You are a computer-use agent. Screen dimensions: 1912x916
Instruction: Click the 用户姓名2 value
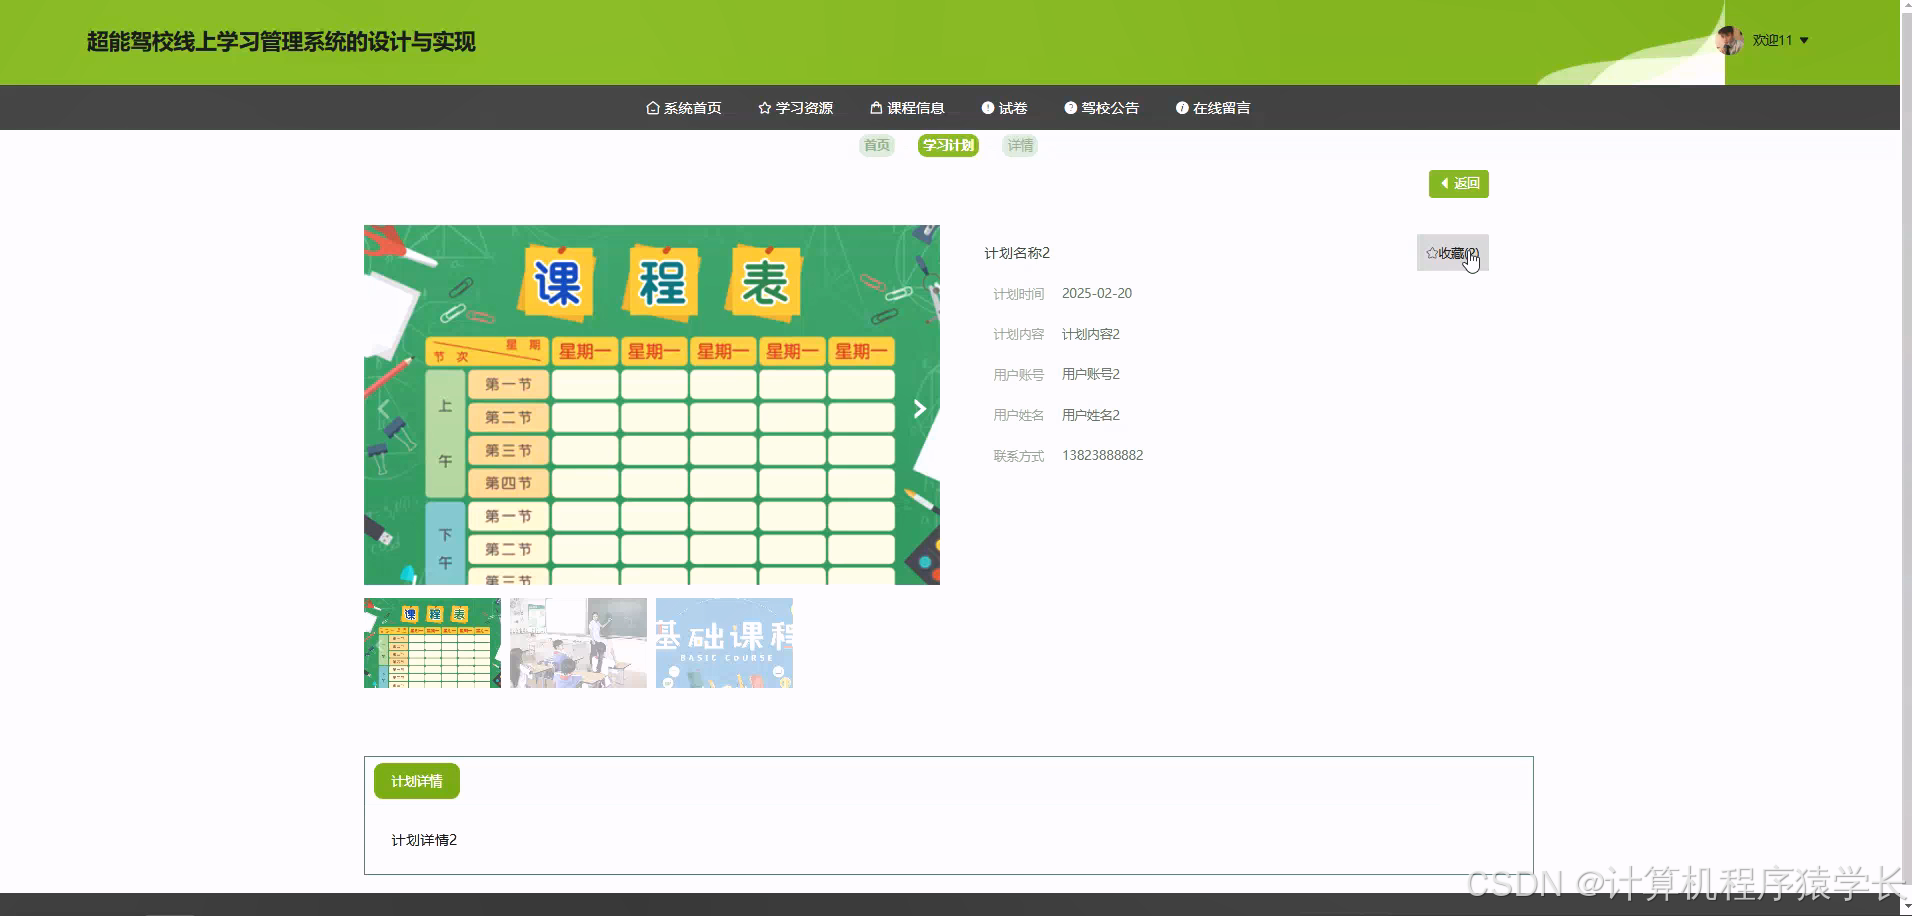(x=1091, y=415)
